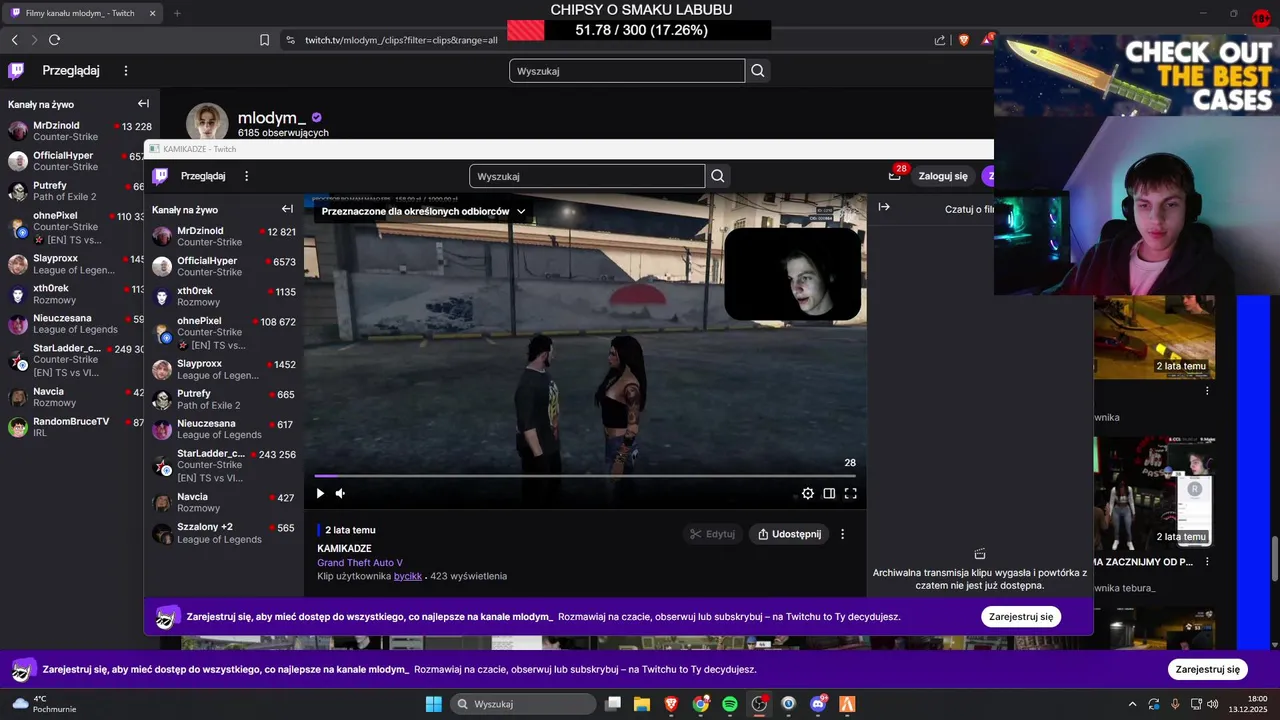Click Twitch logo in background window

click(x=16, y=71)
